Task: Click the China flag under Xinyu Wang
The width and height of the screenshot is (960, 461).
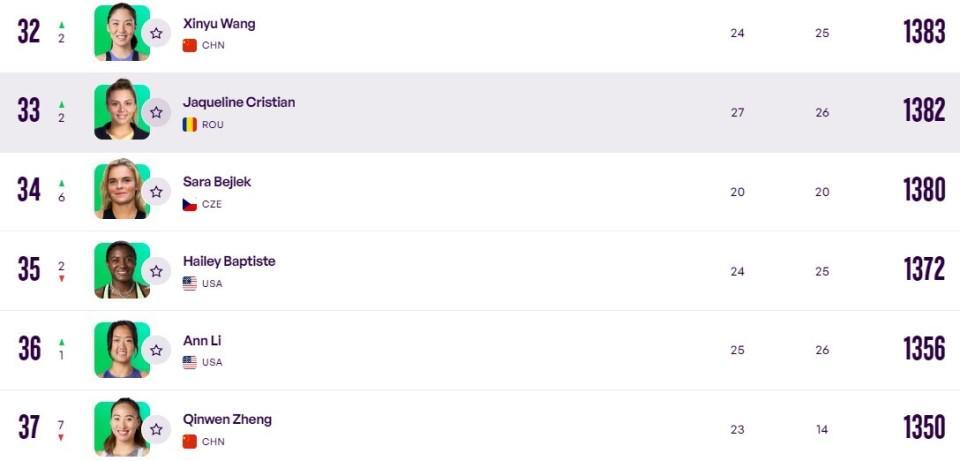Action: click(190, 45)
